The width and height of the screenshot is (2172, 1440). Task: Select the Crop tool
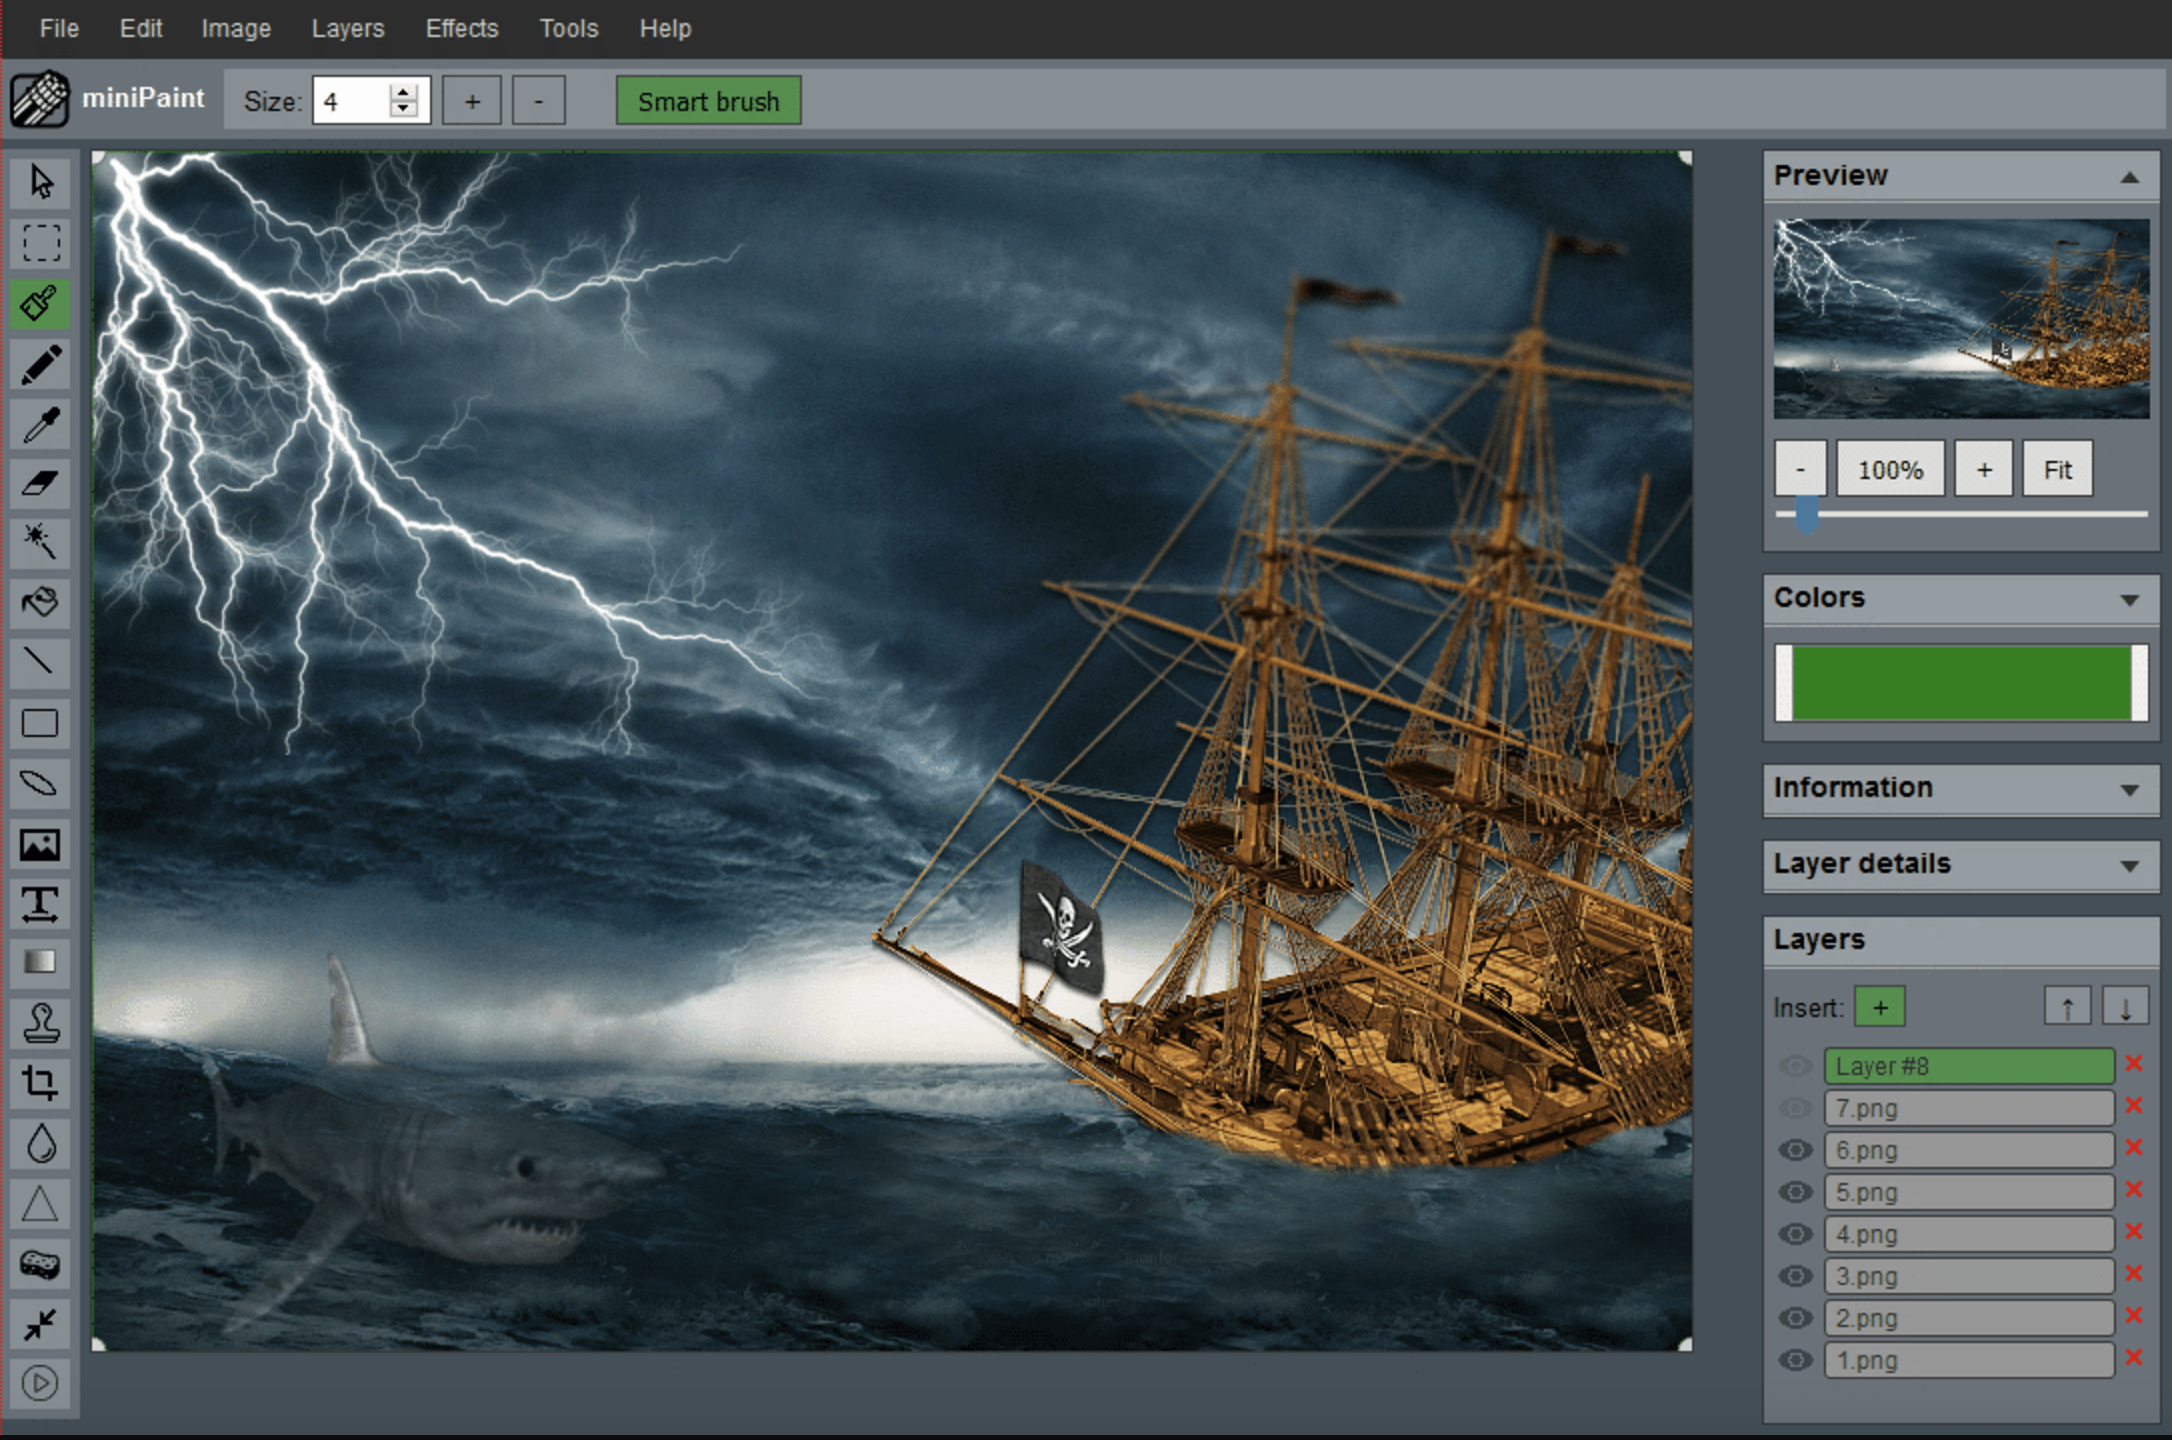40,1083
